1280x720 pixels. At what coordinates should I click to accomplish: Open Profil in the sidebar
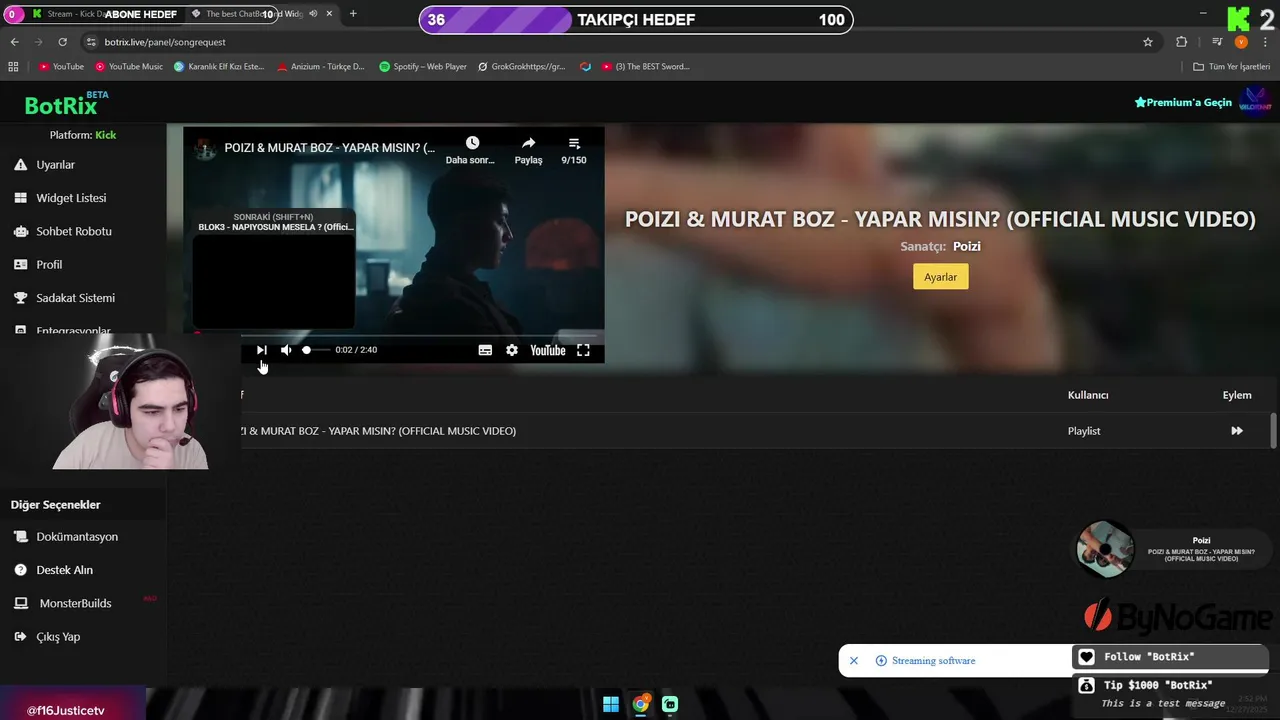pos(49,265)
